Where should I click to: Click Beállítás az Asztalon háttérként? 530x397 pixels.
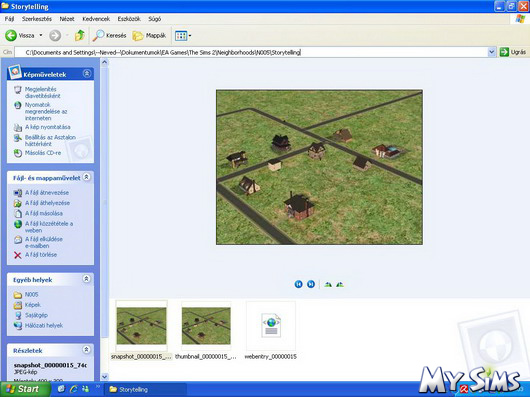(50, 140)
